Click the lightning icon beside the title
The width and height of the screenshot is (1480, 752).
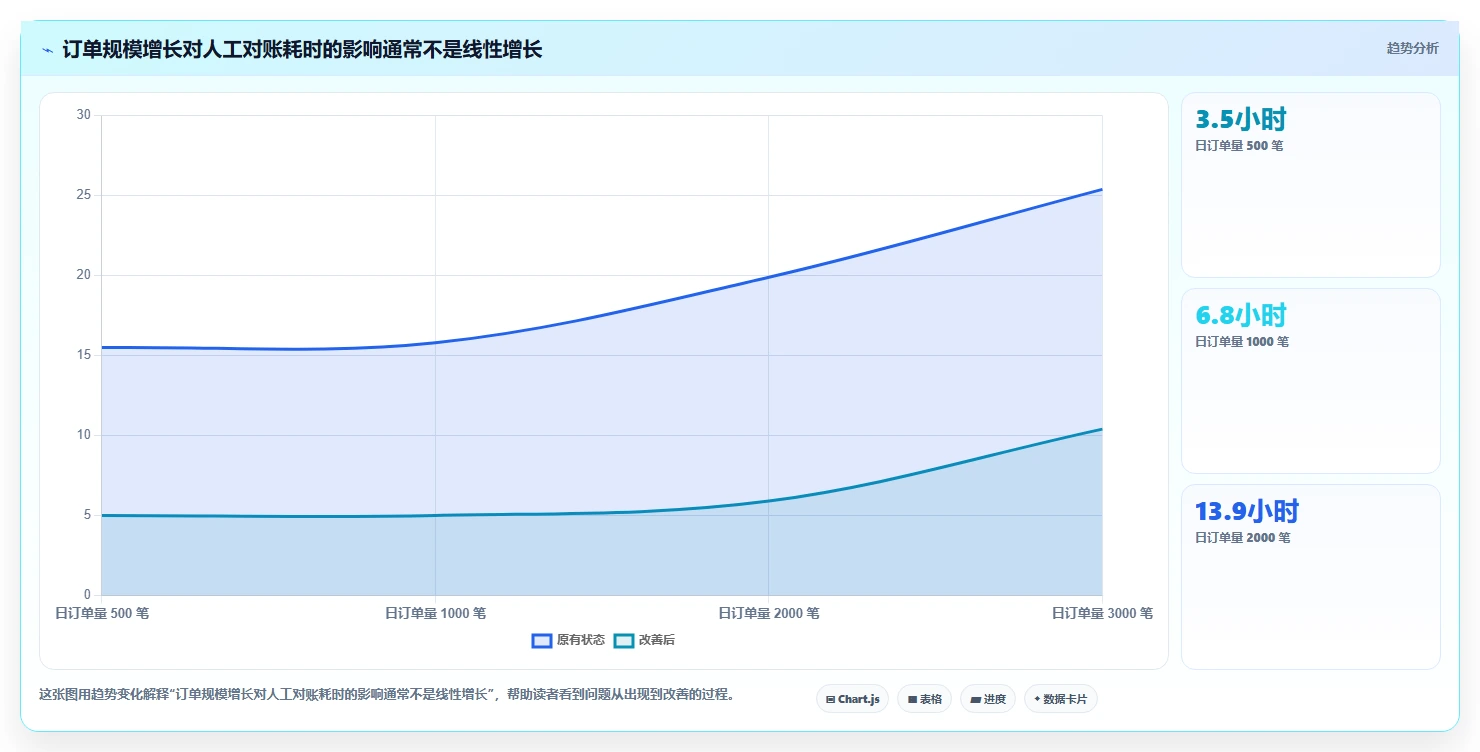coord(47,50)
